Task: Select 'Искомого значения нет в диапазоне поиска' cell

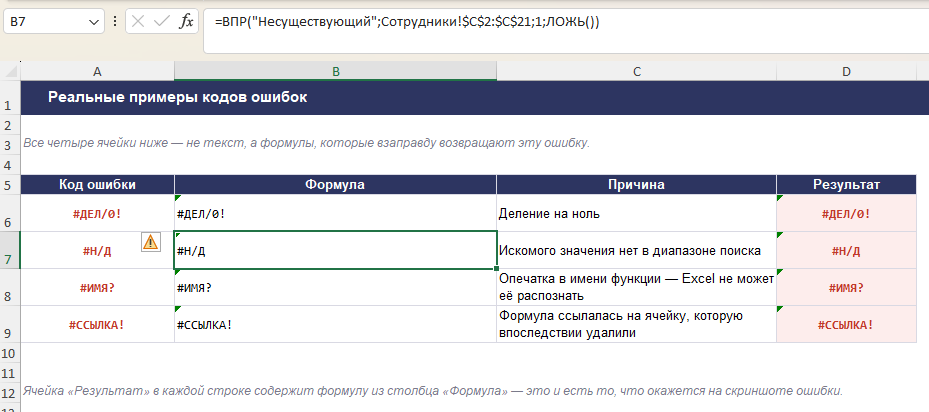Action: pos(636,250)
